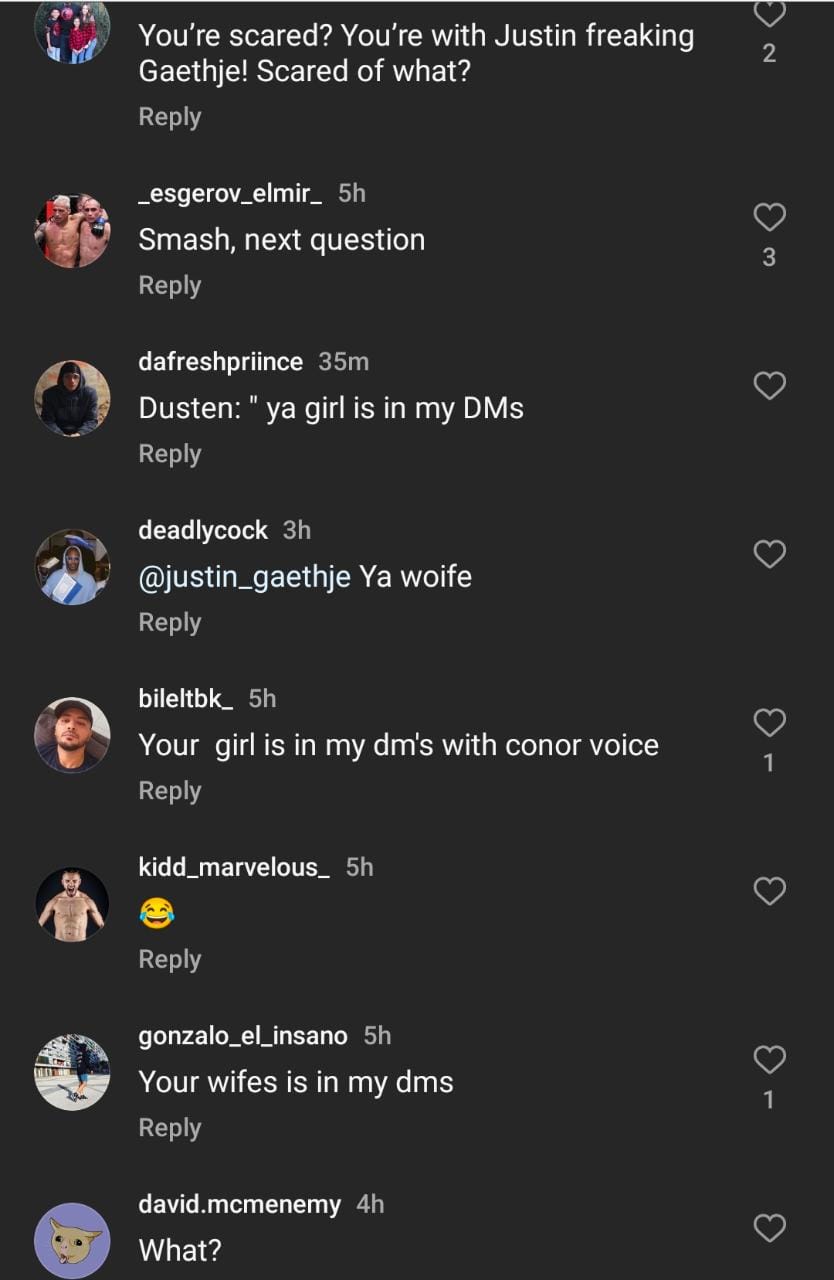Open the kidd_marvelous_ username link
834x1280 pixels.
click(233, 867)
